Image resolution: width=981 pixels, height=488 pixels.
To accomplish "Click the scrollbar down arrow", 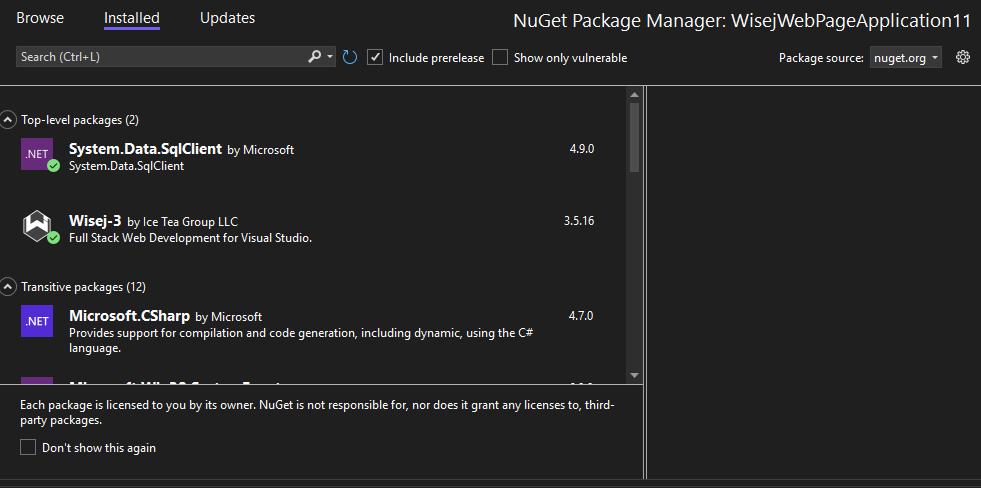I will [634, 375].
